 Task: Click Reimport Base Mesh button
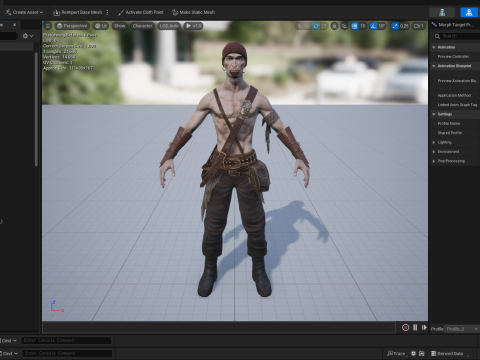78,12
